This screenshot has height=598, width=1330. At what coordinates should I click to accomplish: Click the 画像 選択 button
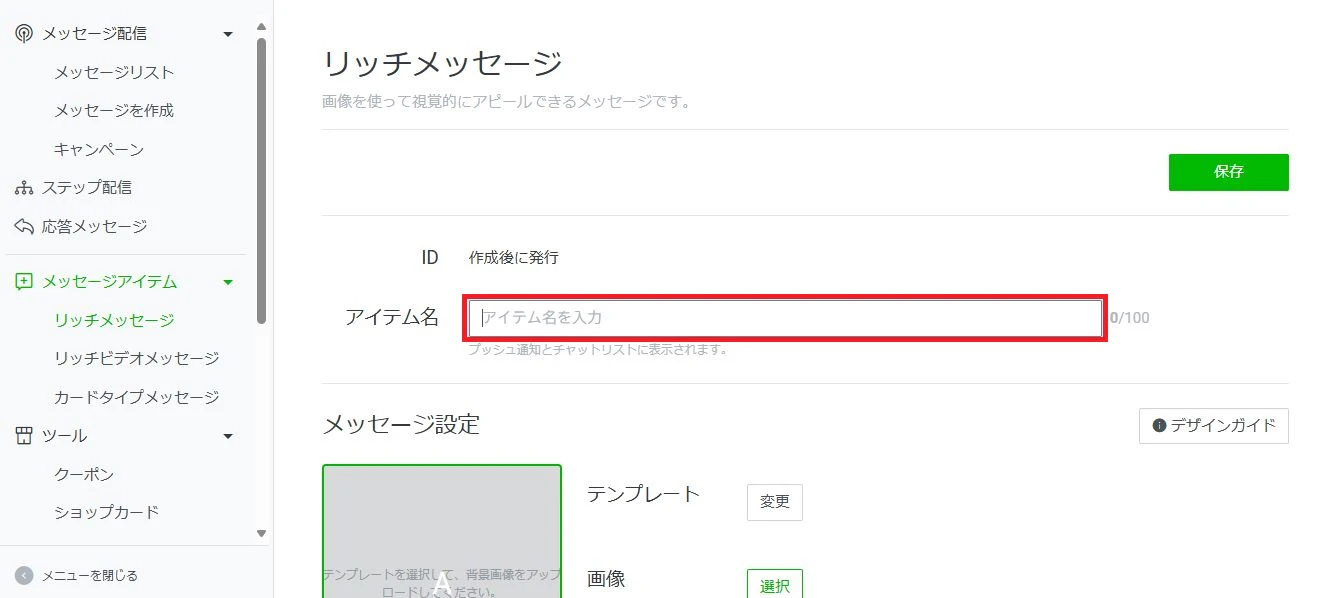[x=775, y=584]
